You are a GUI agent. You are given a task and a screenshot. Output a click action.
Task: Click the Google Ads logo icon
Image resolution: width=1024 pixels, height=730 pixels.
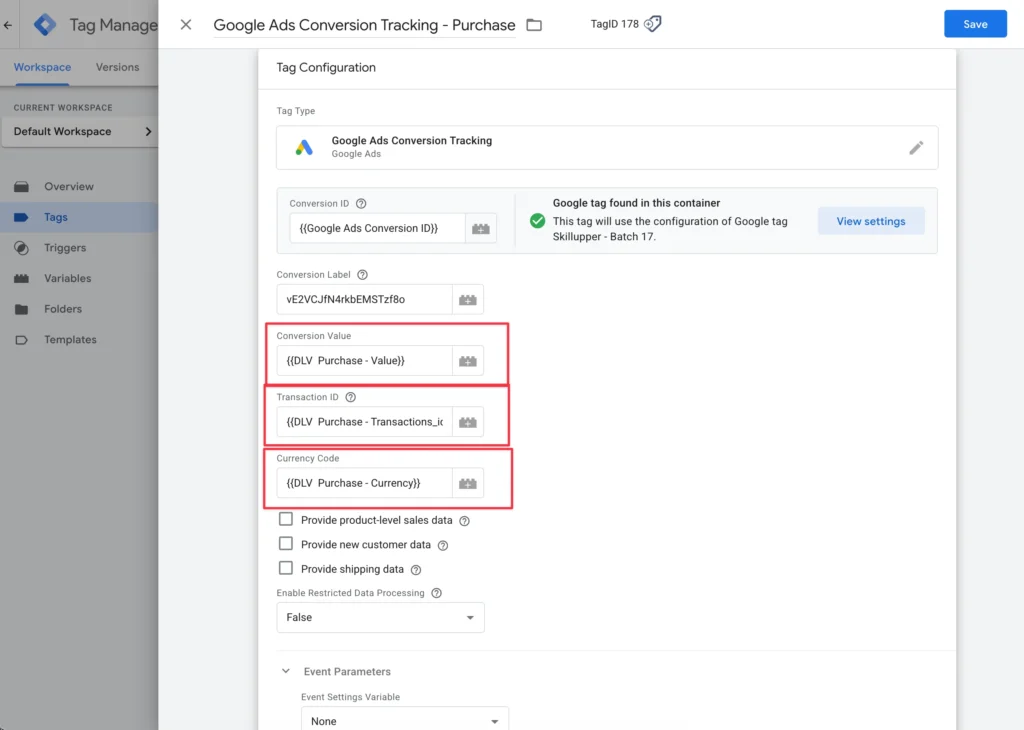tap(304, 148)
